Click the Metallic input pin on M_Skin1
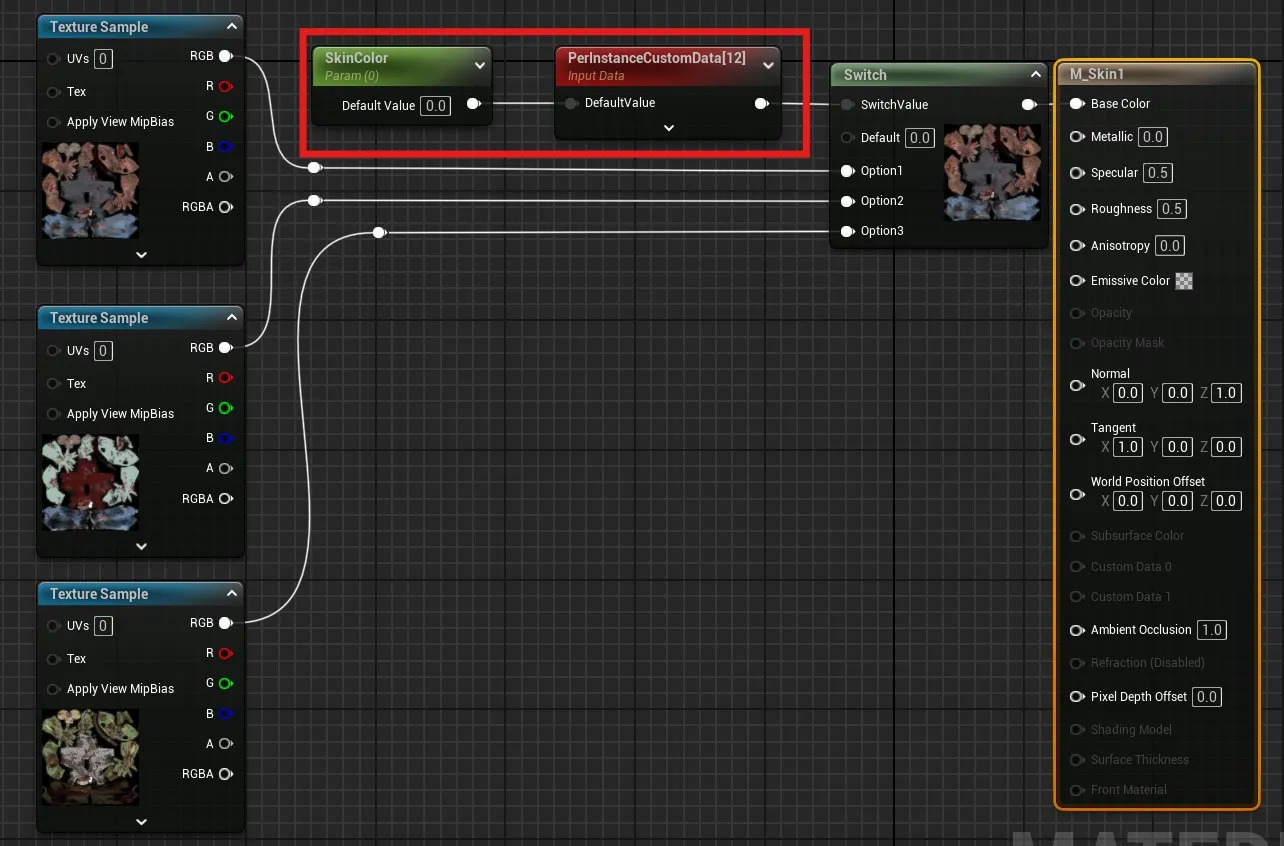 tap(1077, 137)
